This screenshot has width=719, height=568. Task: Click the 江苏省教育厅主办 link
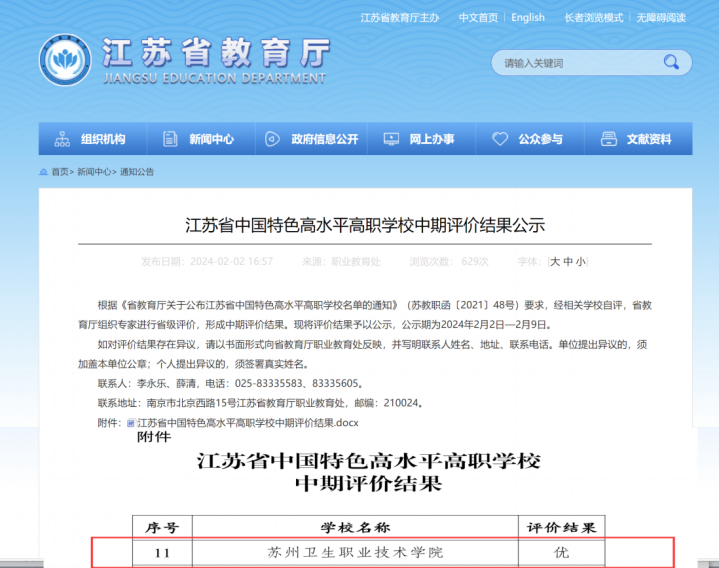point(400,18)
